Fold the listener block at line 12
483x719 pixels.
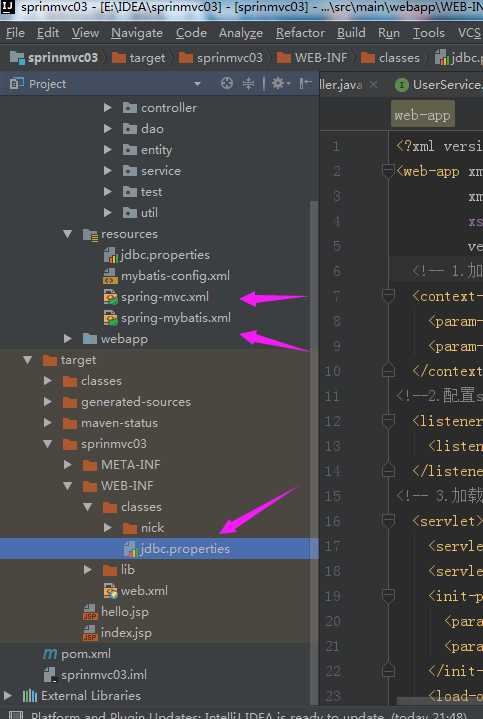389,421
